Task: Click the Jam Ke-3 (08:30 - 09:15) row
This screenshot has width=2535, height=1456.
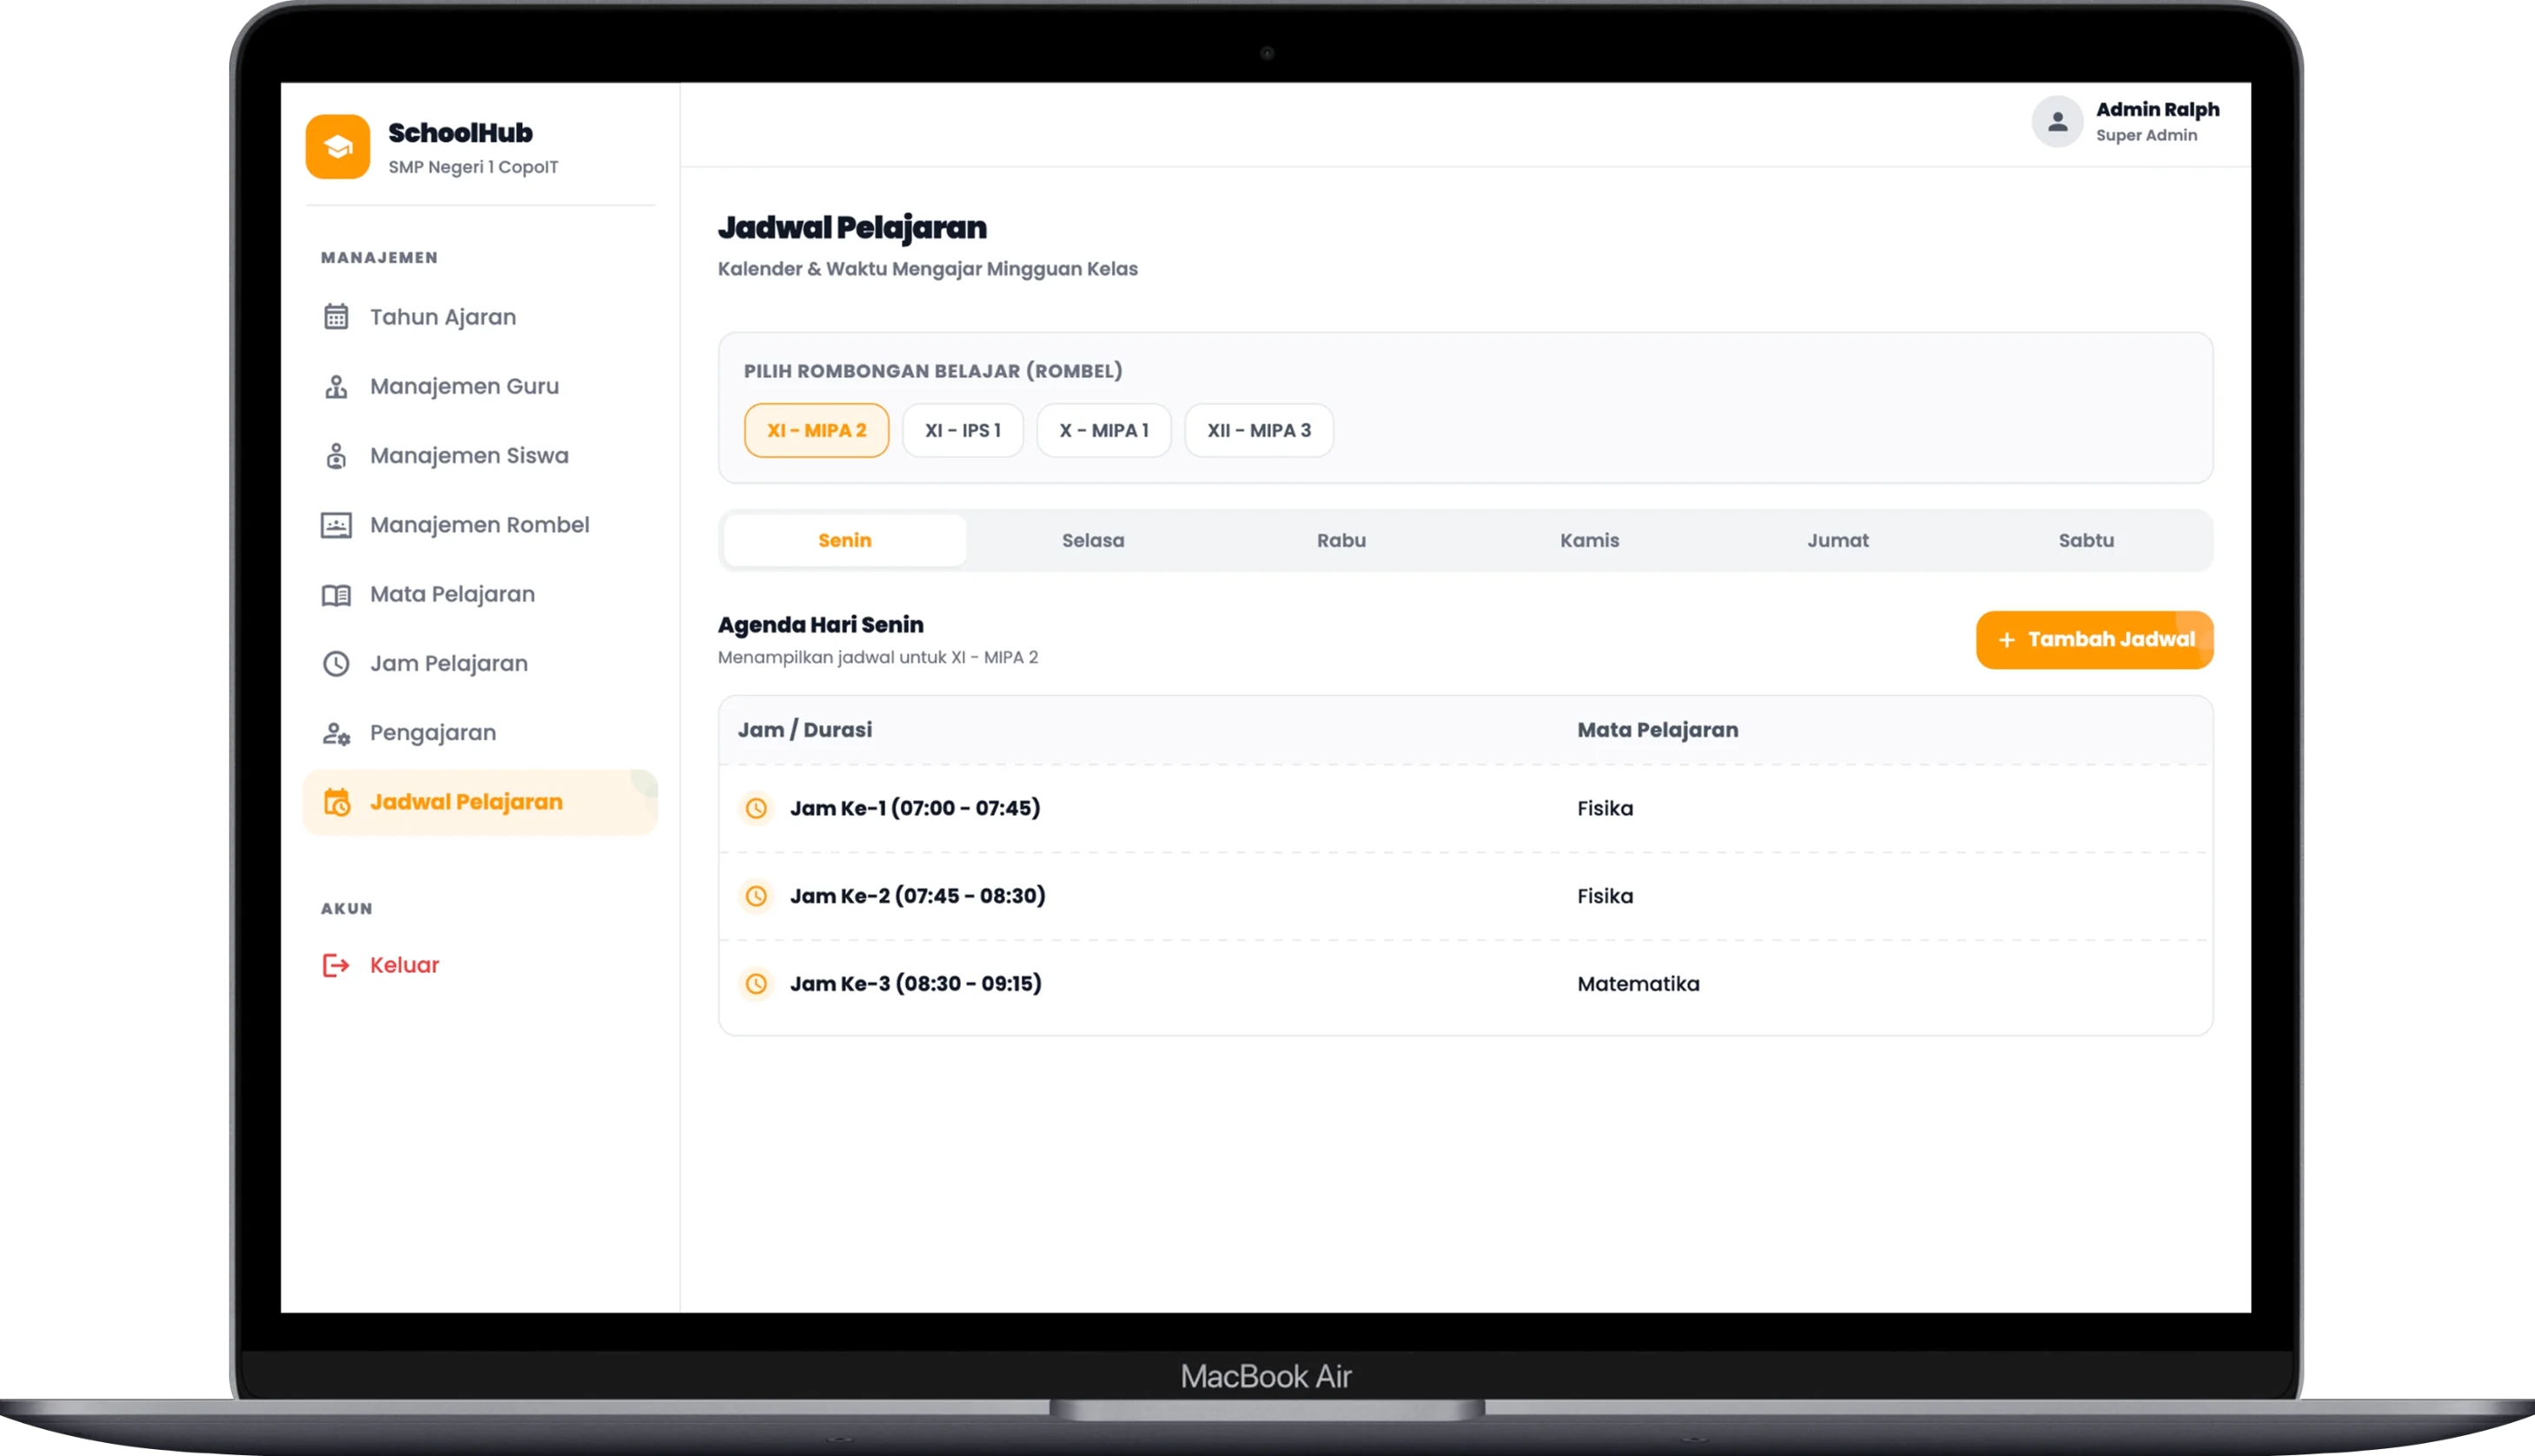Action: [1465, 984]
